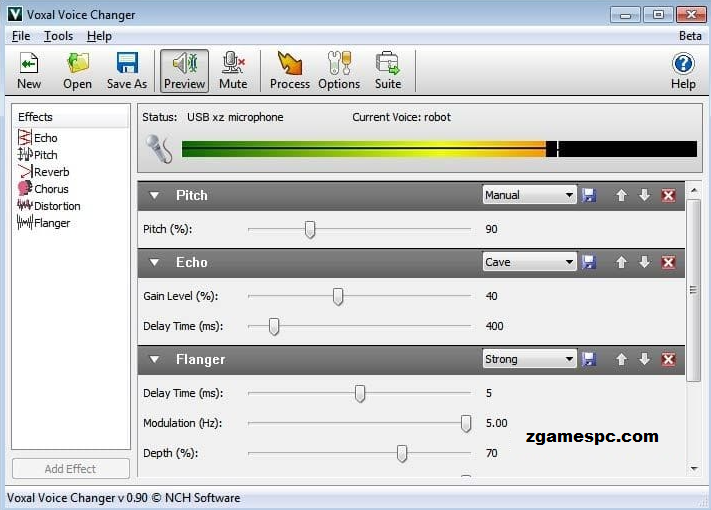Image resolution: width=711 pixels, height=510 pixels.
Task: Click the Flanger Delay Time slider handle
Action: coord(360,393)
